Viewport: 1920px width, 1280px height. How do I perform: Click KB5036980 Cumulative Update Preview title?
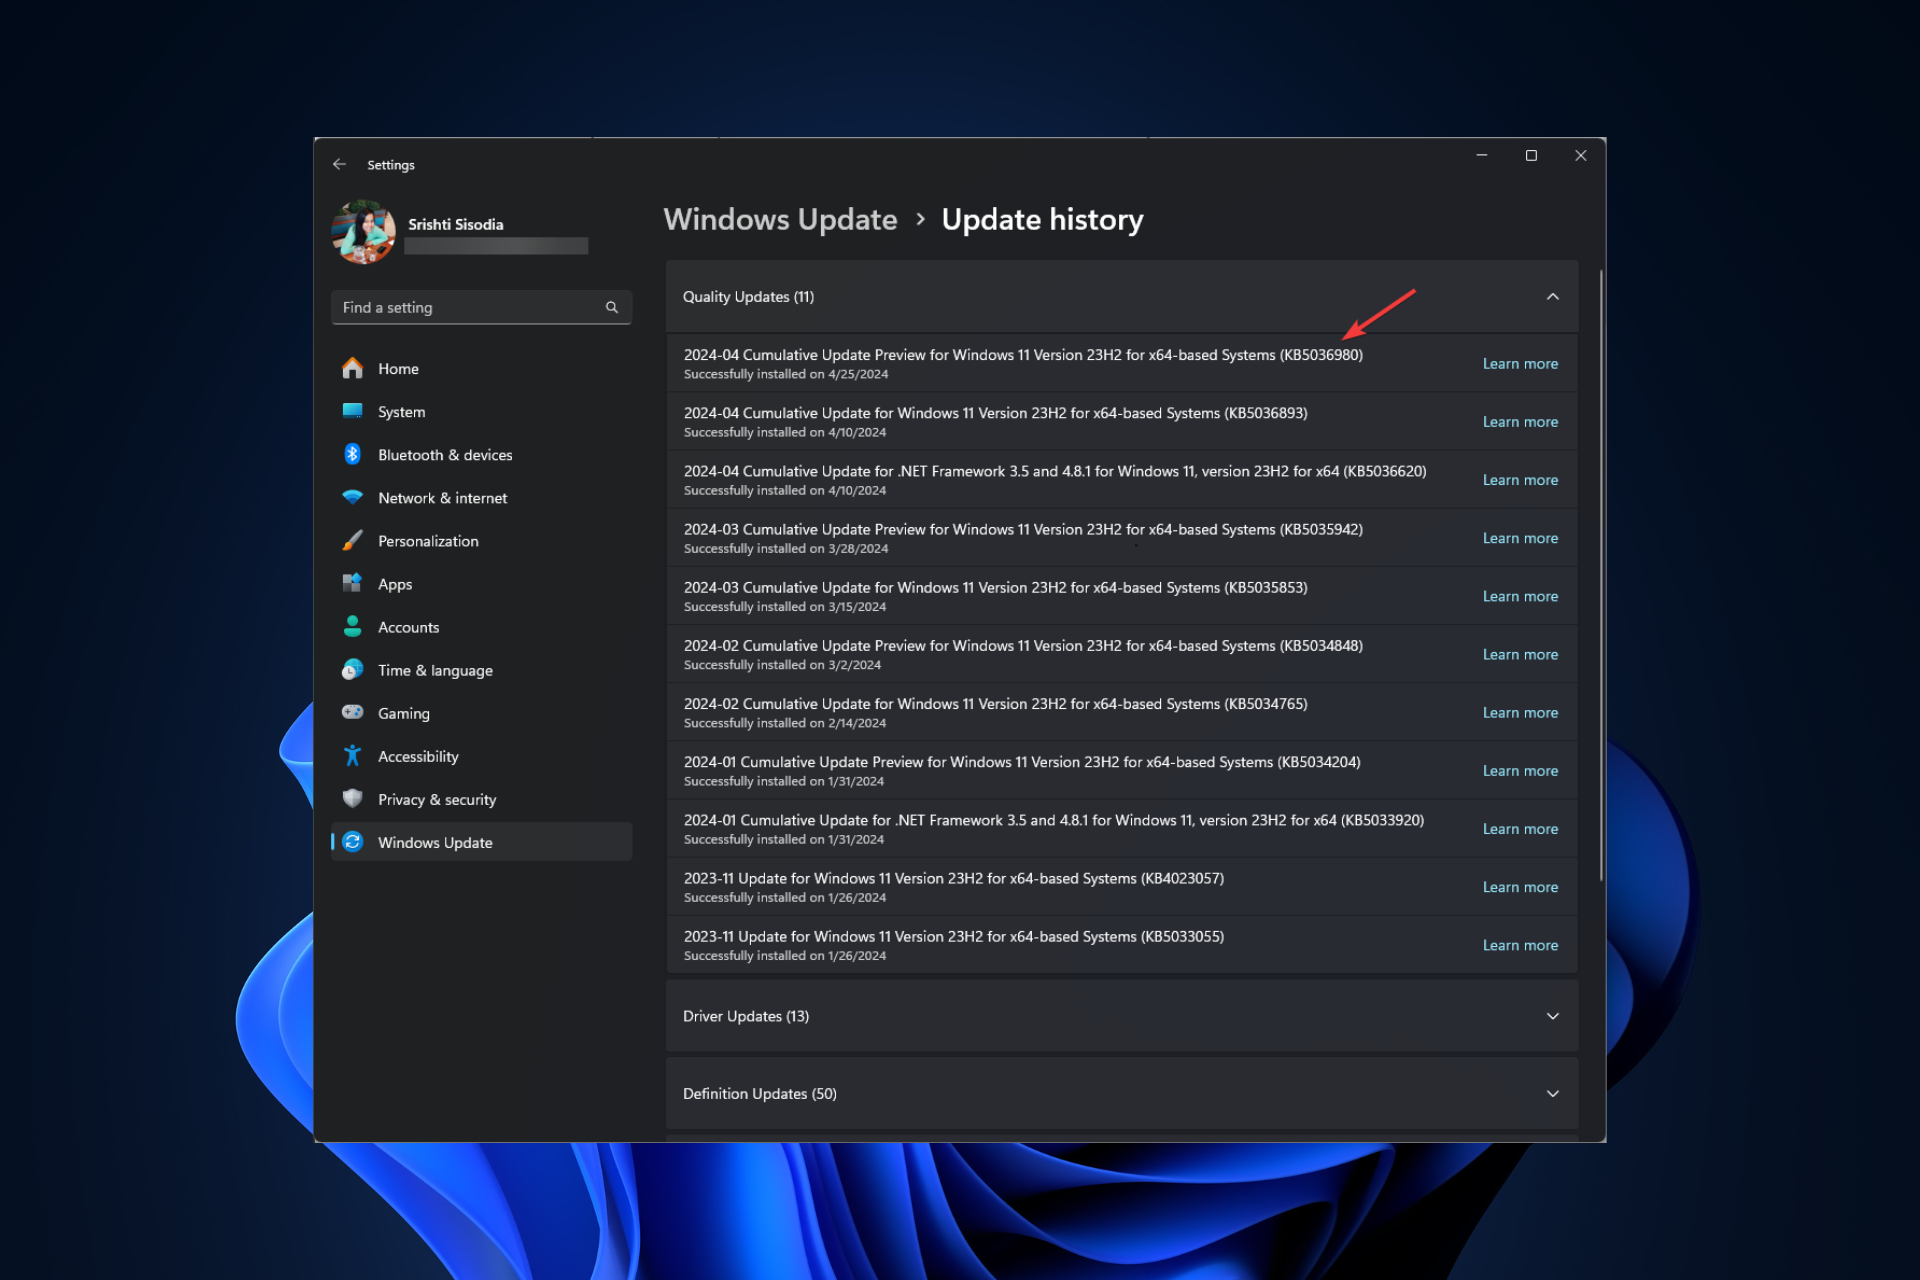[1023, 355]
